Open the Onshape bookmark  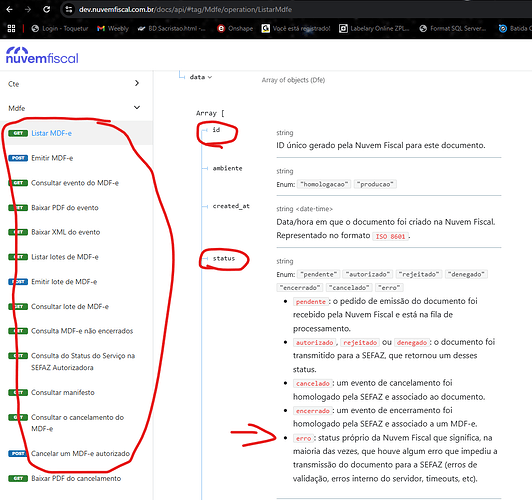point(235,28)
